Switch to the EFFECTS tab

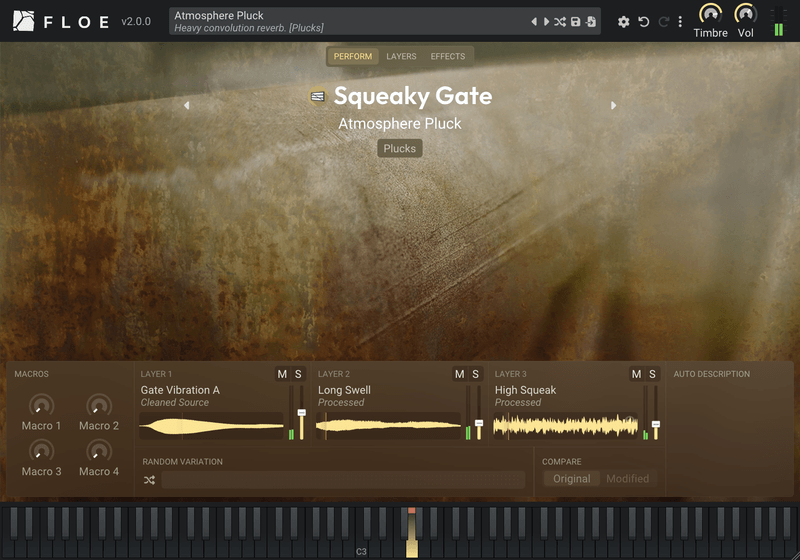[x=447, y=56]
